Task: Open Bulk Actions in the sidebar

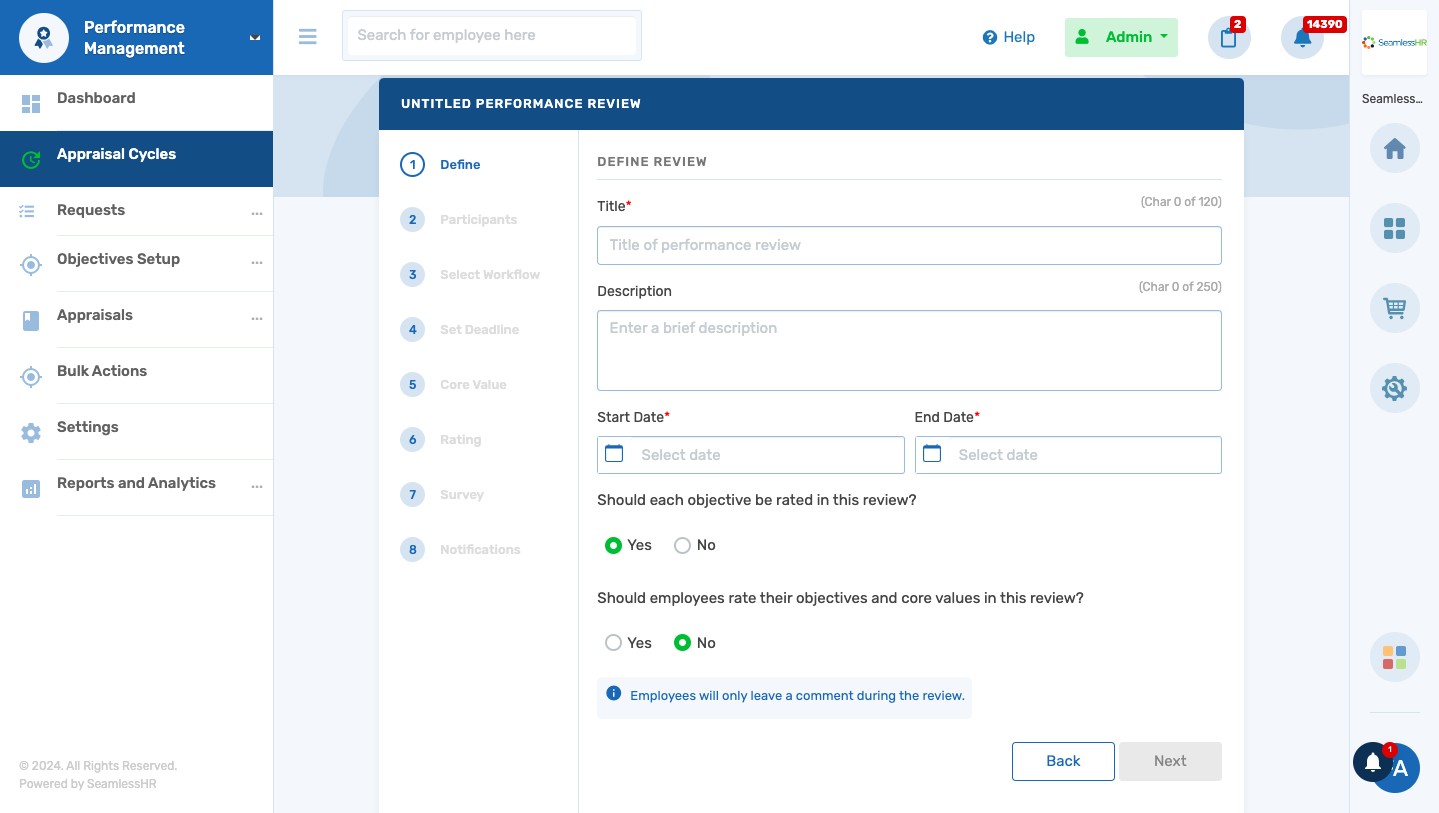Action: pyautogui.click(x=136, y=376)
